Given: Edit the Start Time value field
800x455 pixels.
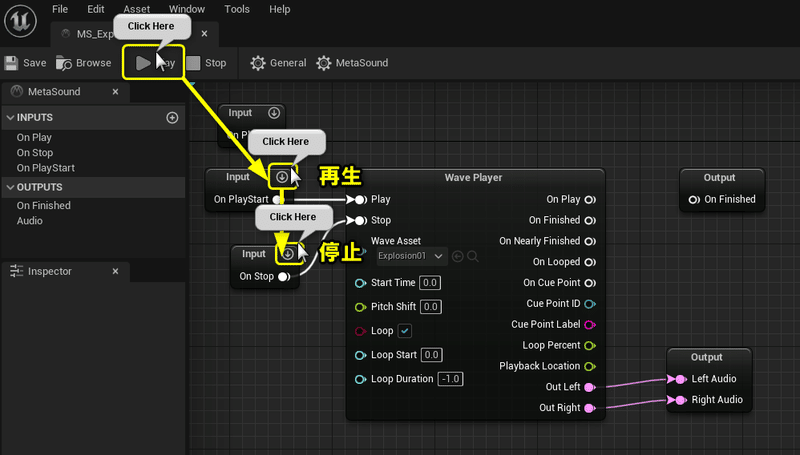Looking at the screenshot, I should [x=430, y=283].
